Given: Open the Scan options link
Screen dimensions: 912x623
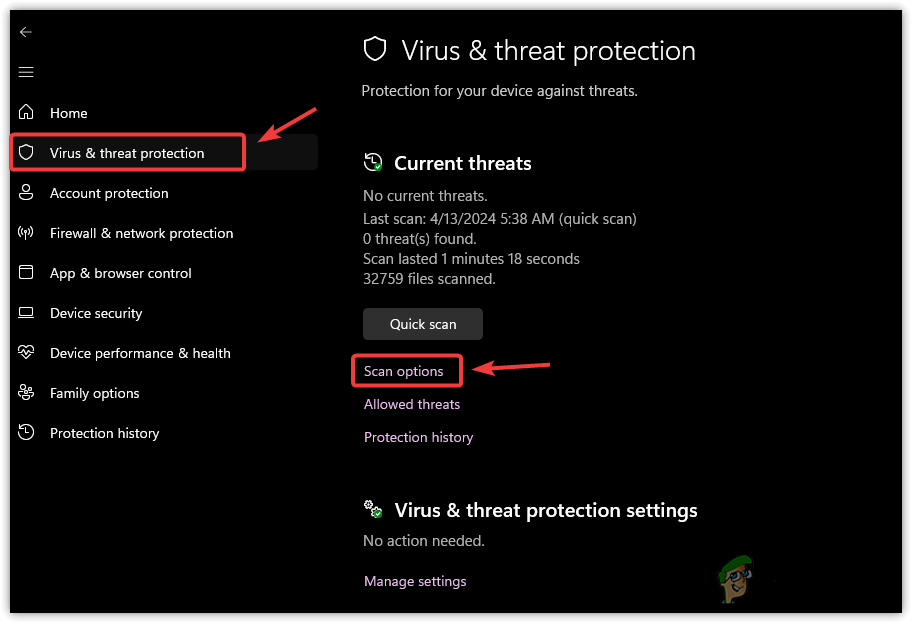Looking at the screenshot, I should pos(404,371).
